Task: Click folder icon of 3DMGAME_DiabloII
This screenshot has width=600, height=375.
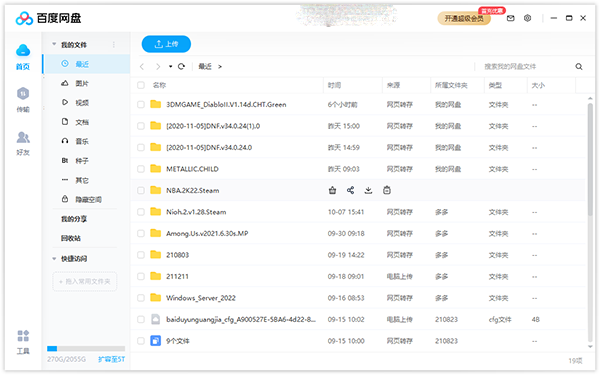Action: pos(155,104)
